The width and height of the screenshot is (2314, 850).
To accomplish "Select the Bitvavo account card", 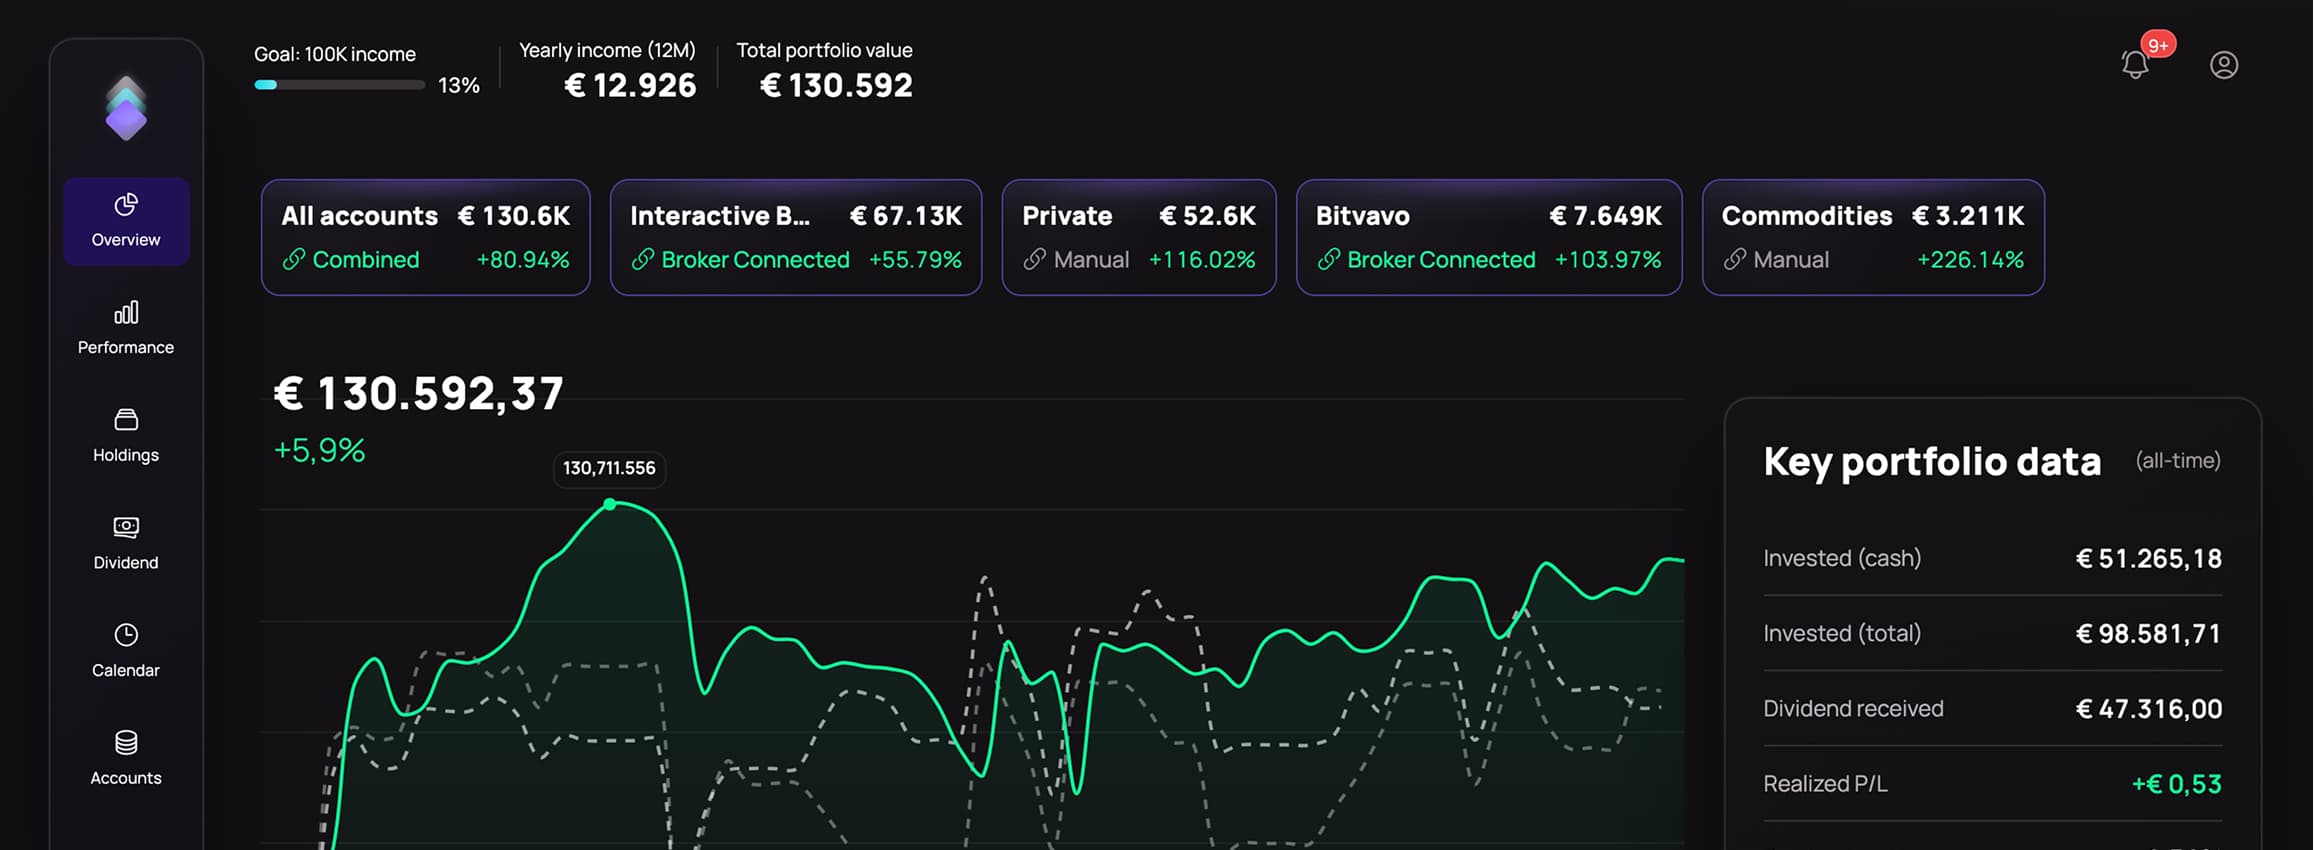I will 1489,237.
